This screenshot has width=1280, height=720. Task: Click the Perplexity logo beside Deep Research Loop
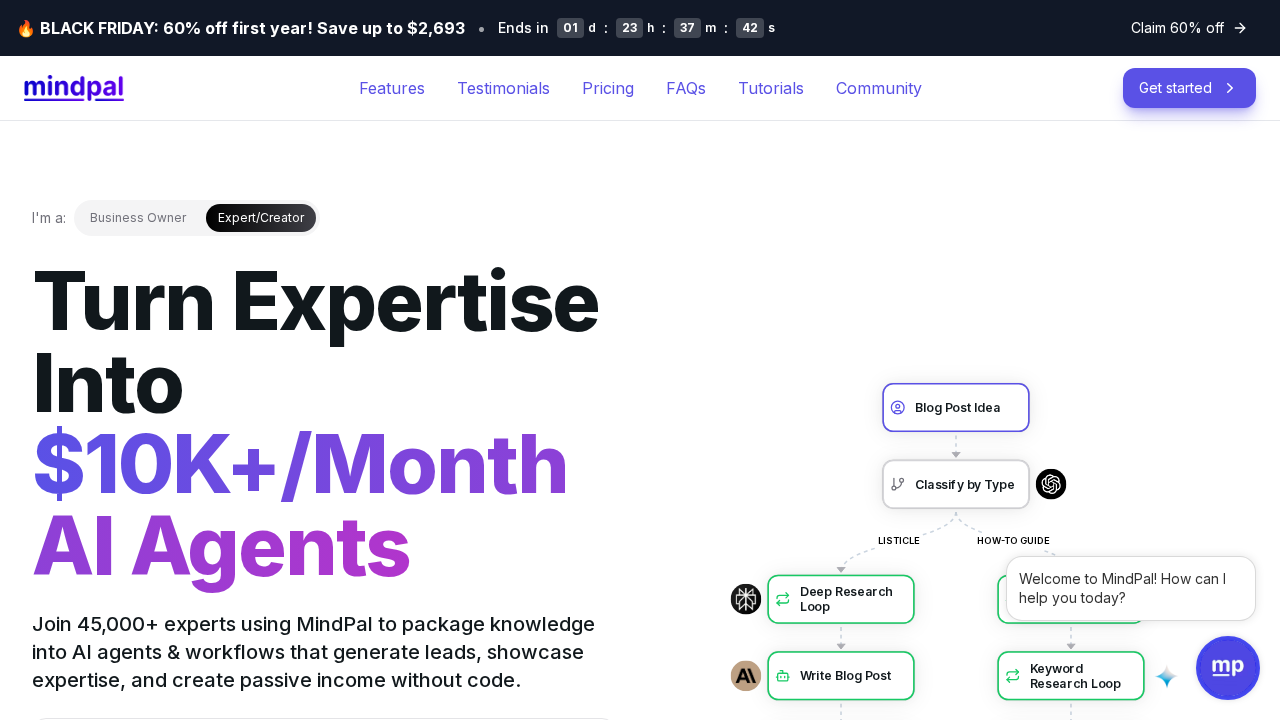pos(745,599)
